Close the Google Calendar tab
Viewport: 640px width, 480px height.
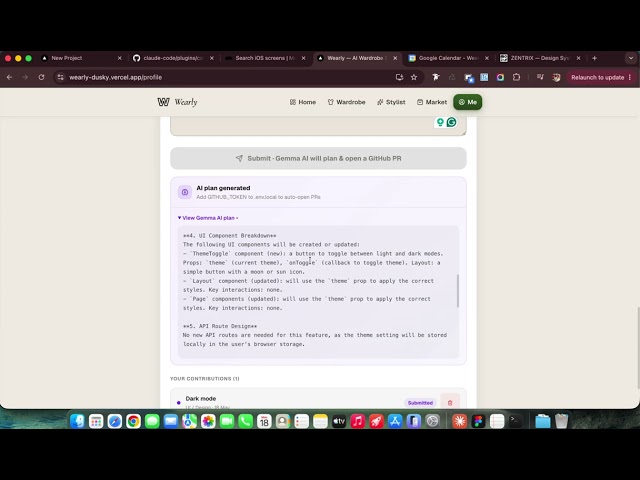click(x=487, y=58)
